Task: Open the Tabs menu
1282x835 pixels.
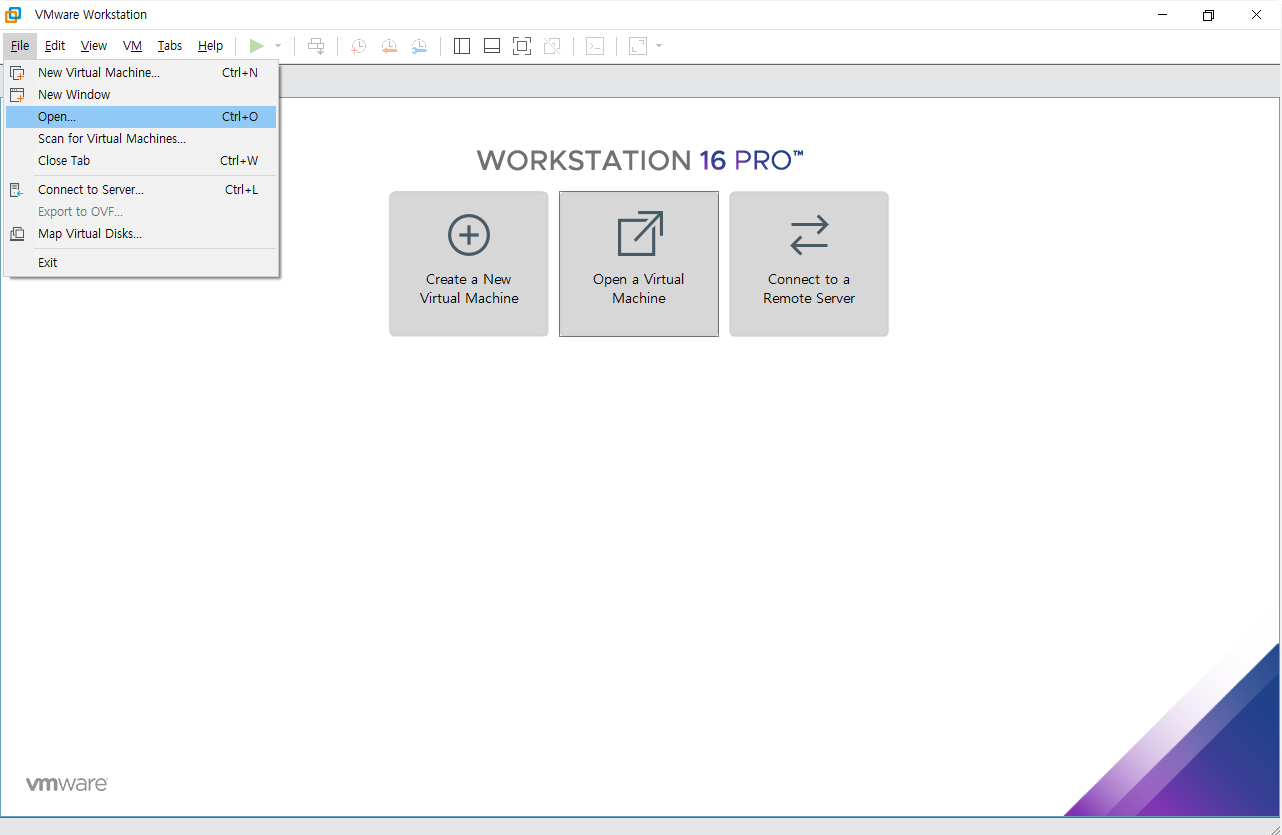Action: coord(170,46)
